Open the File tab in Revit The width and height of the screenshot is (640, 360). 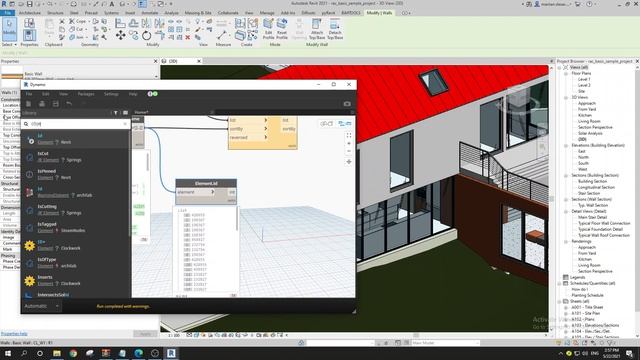coord(7,13)
